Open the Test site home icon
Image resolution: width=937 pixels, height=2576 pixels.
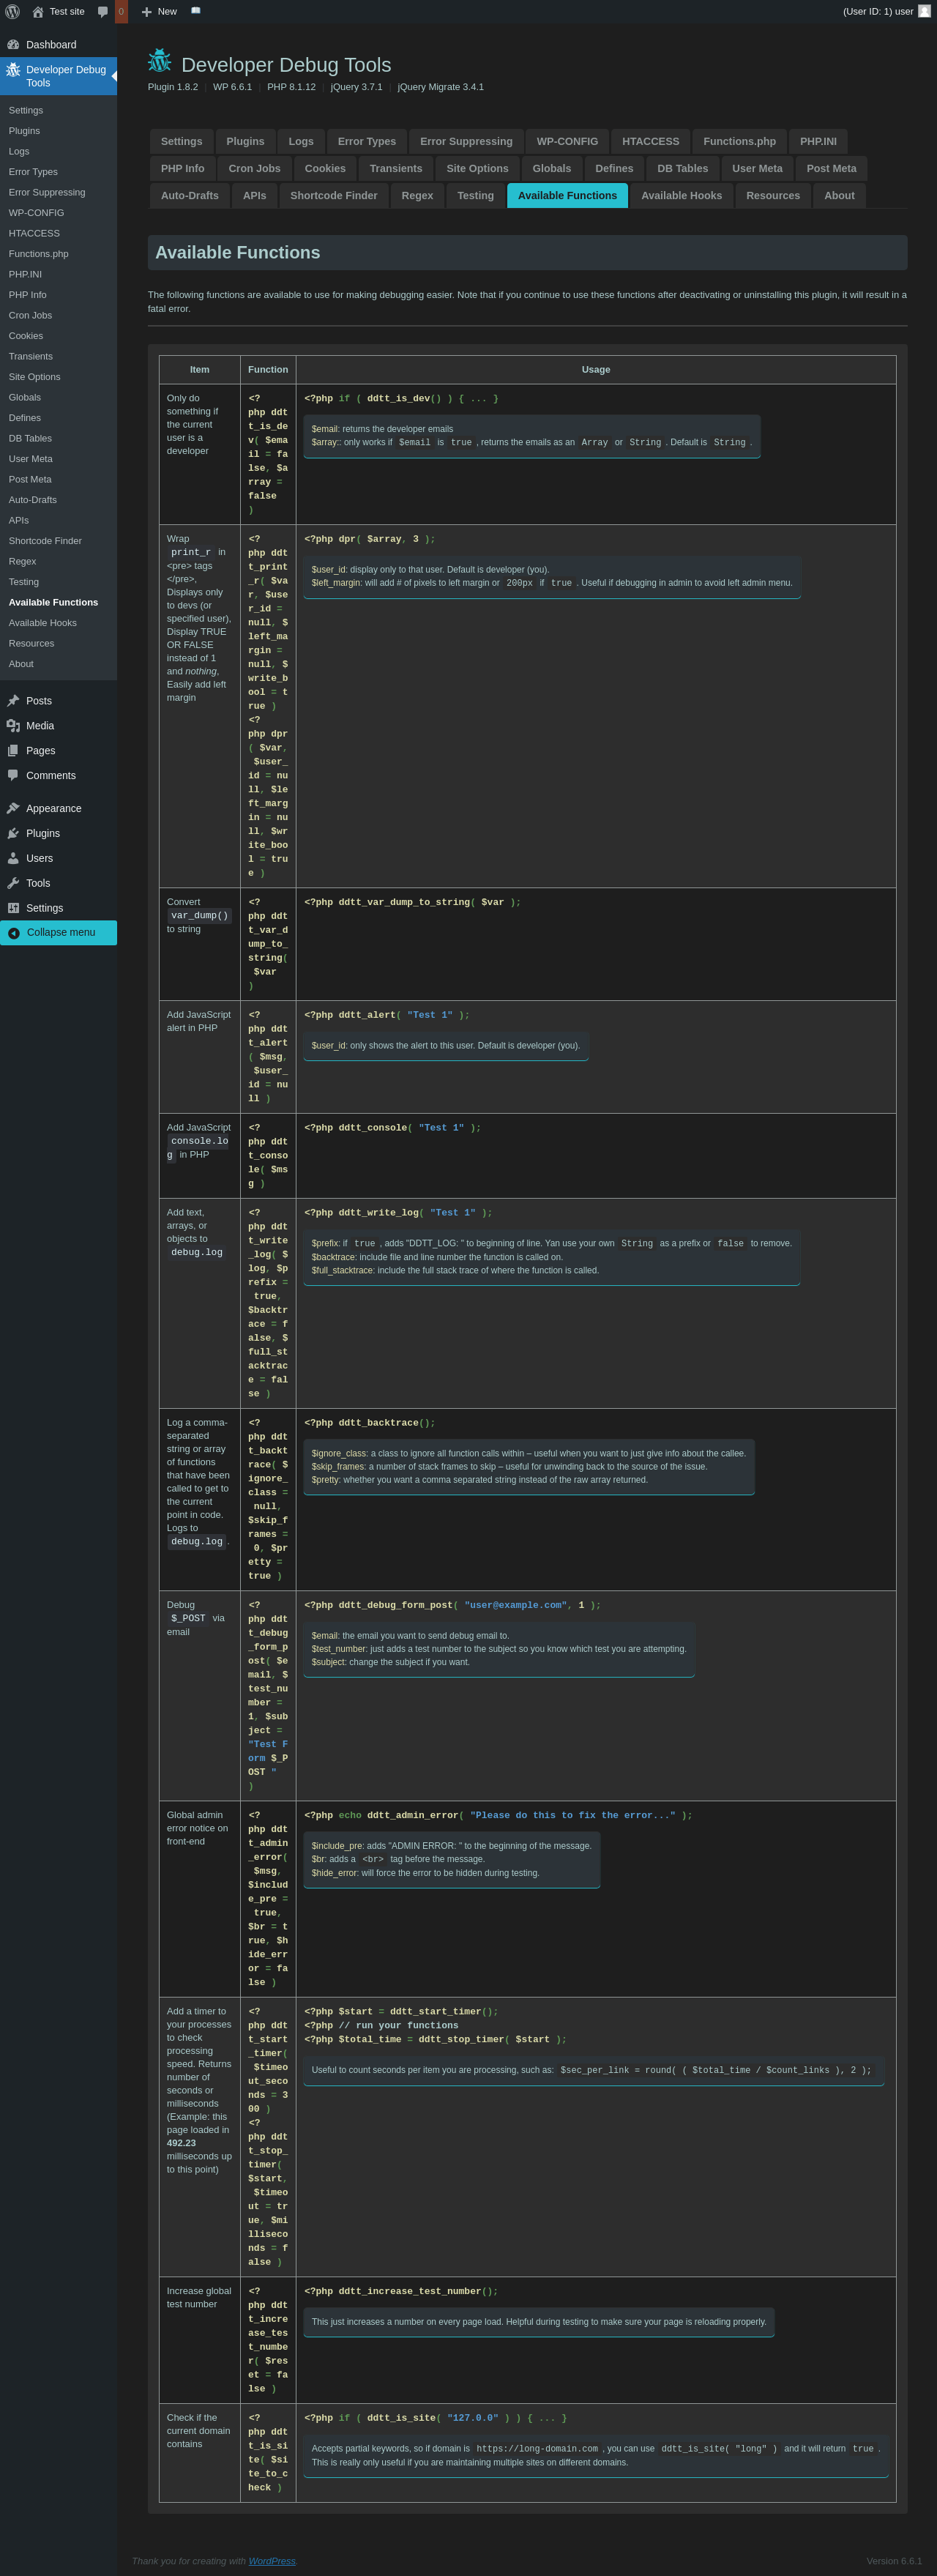(38, 12)
